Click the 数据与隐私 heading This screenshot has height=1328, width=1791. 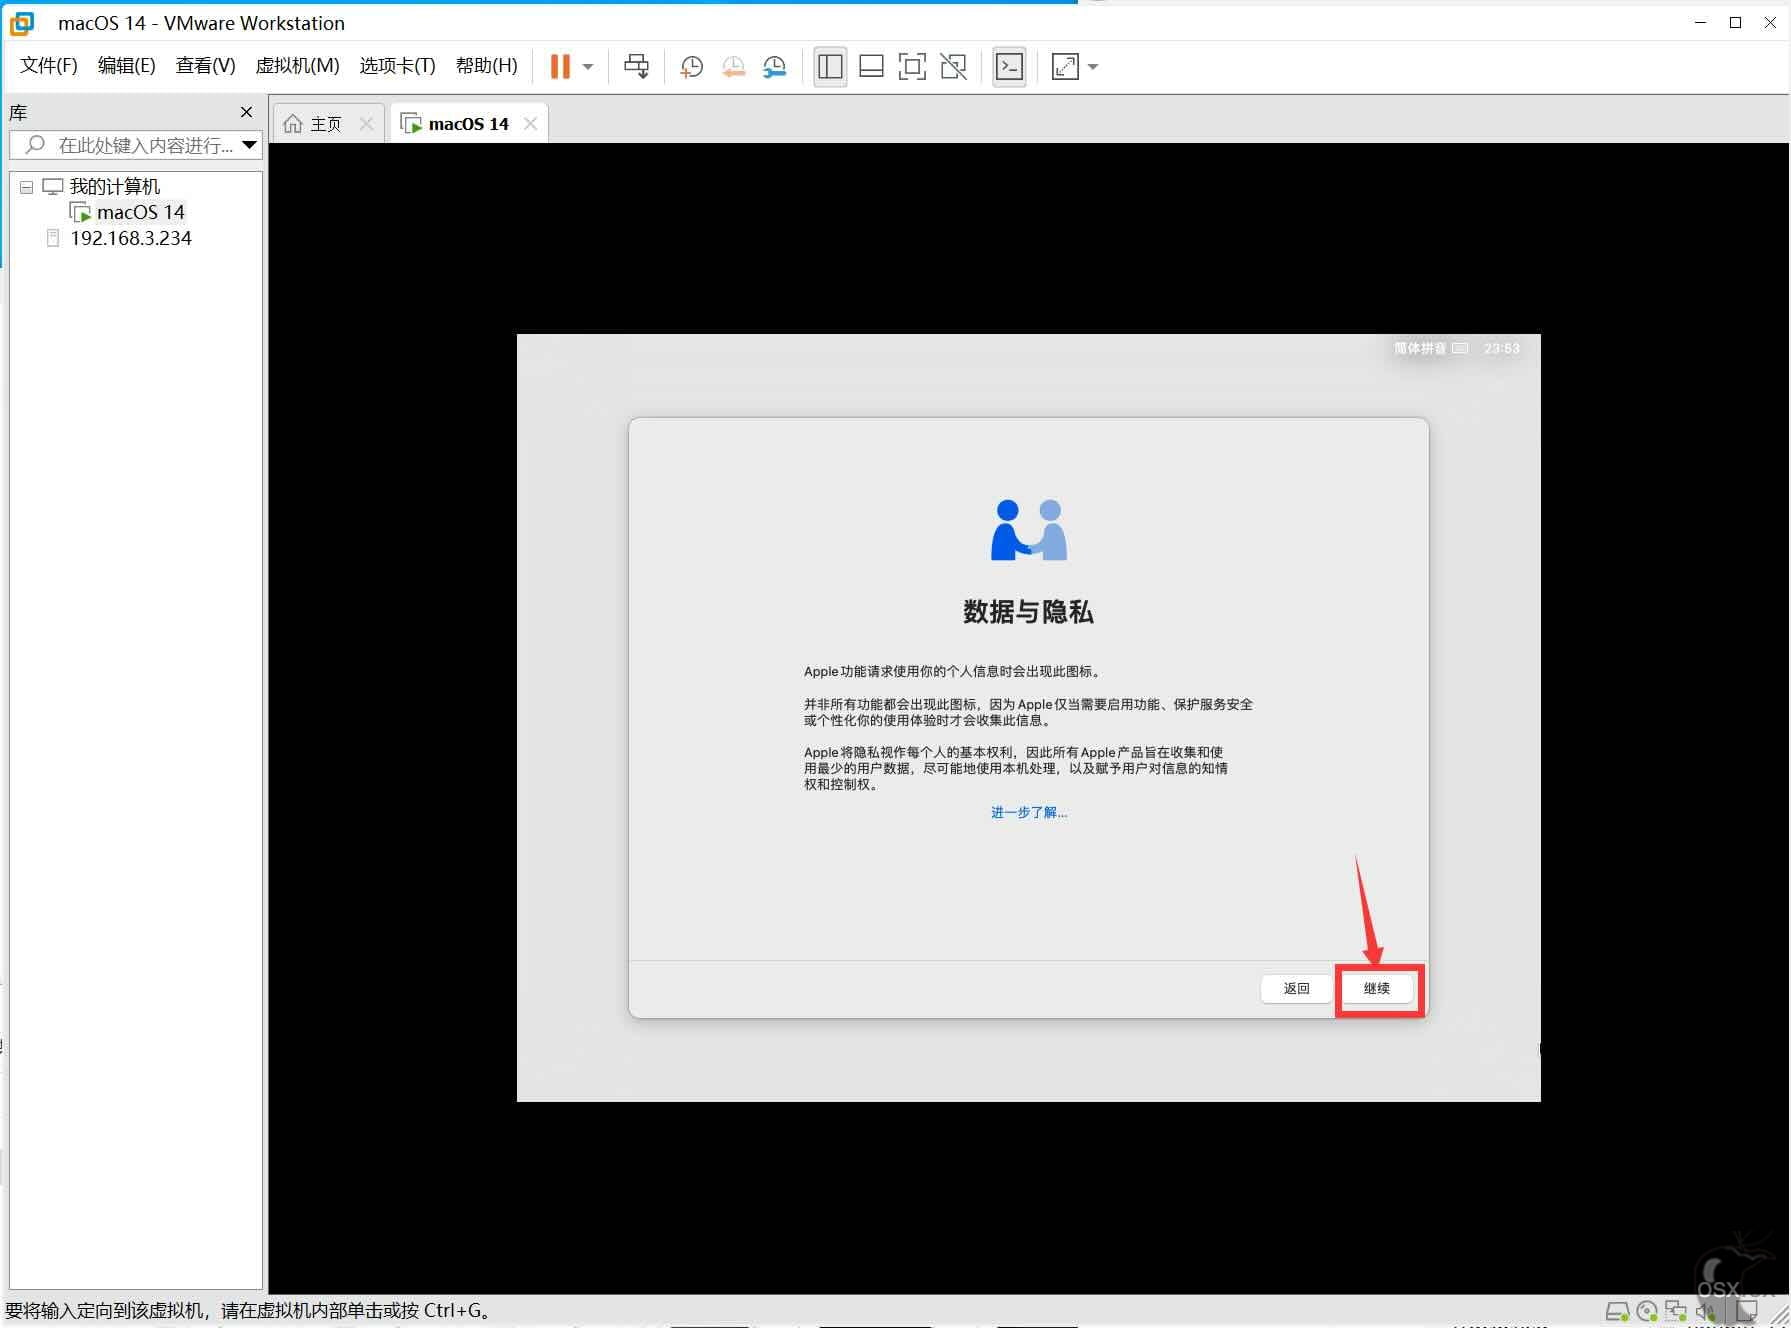[1028, 612]
